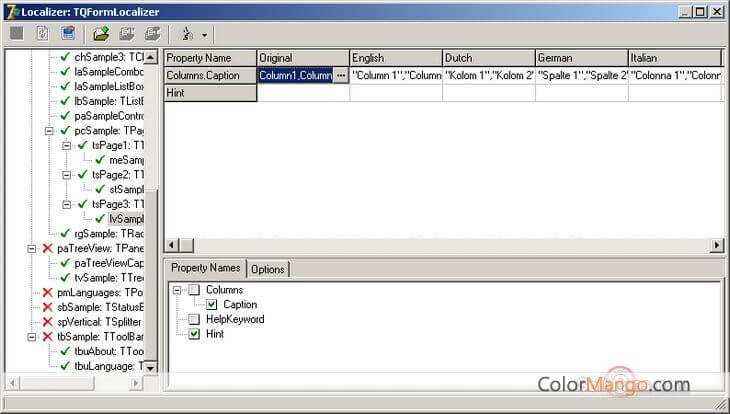Image resolution: width=730 pixels, height=414 pixels.
Task: Uncheck the Caption property checkbox
Action: click(211, 305)
